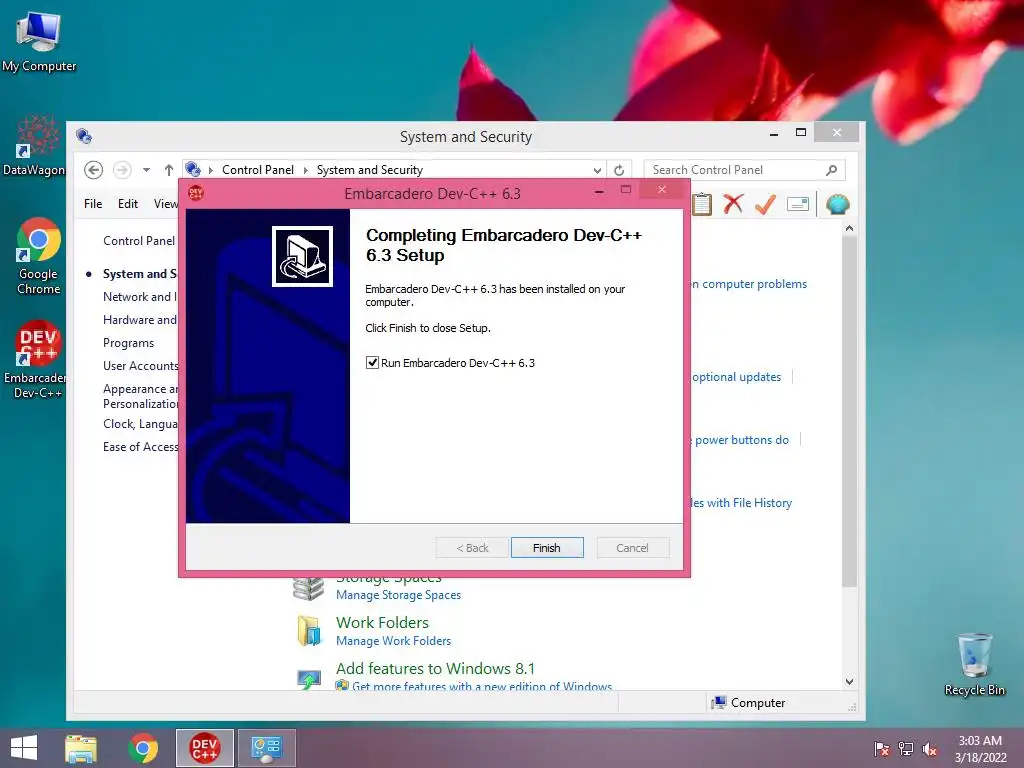
Task: Click the muted volume tray icon
Action: (x=930, y=749)
